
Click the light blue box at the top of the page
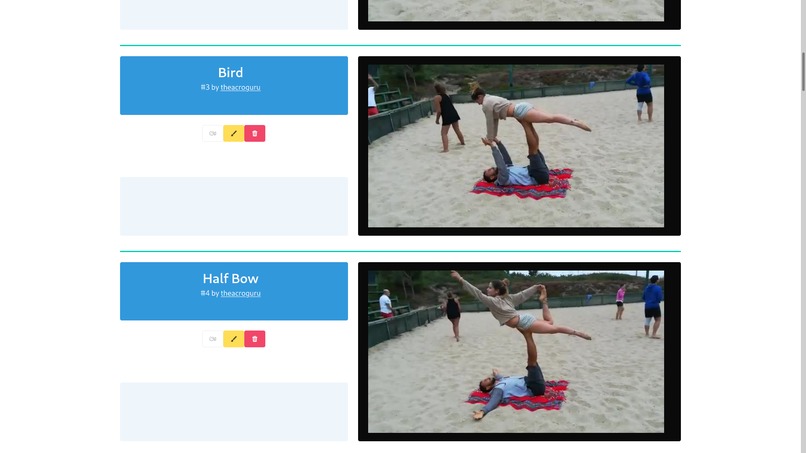tap(234, 14)
